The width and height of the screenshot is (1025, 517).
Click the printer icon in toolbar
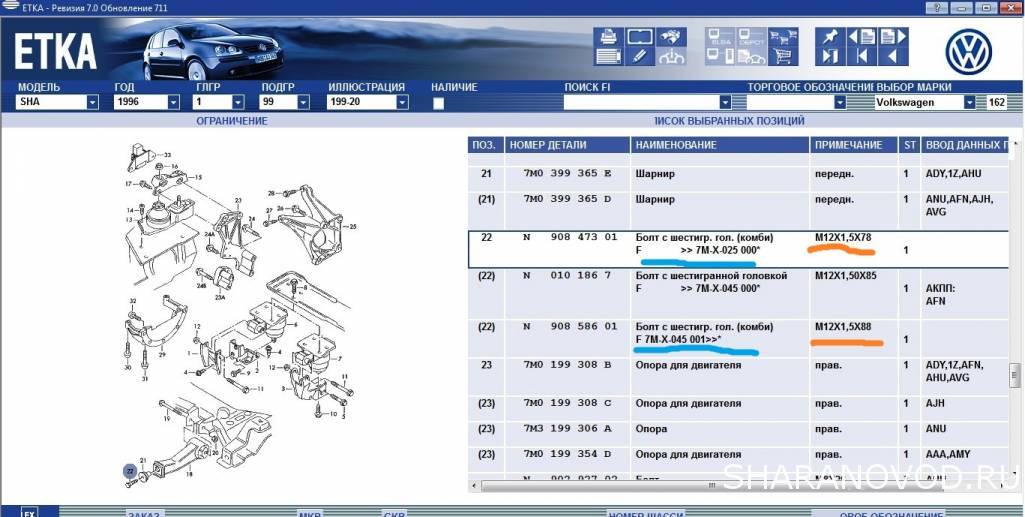tap(606, 38)
